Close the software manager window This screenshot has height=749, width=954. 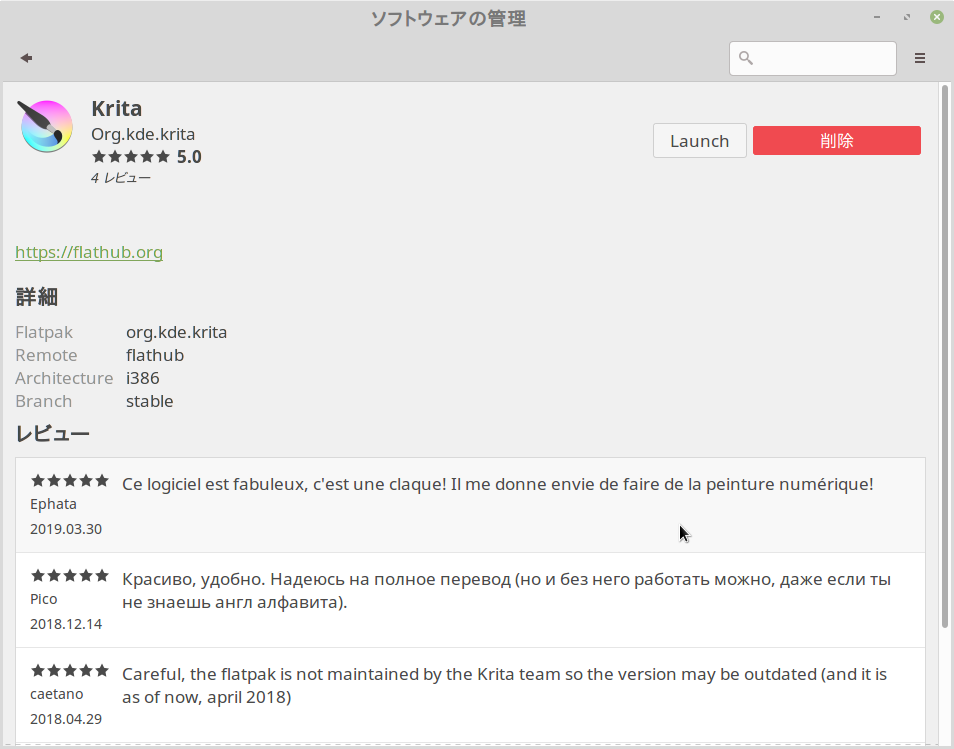pyautogui.click(x=937, y=17)
